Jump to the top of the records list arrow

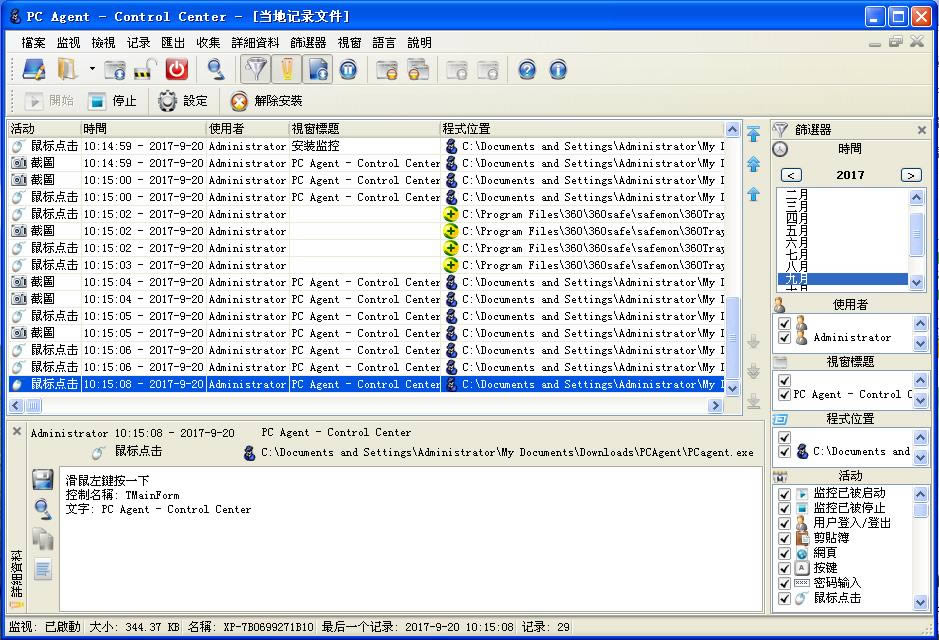tap(754, 134)
